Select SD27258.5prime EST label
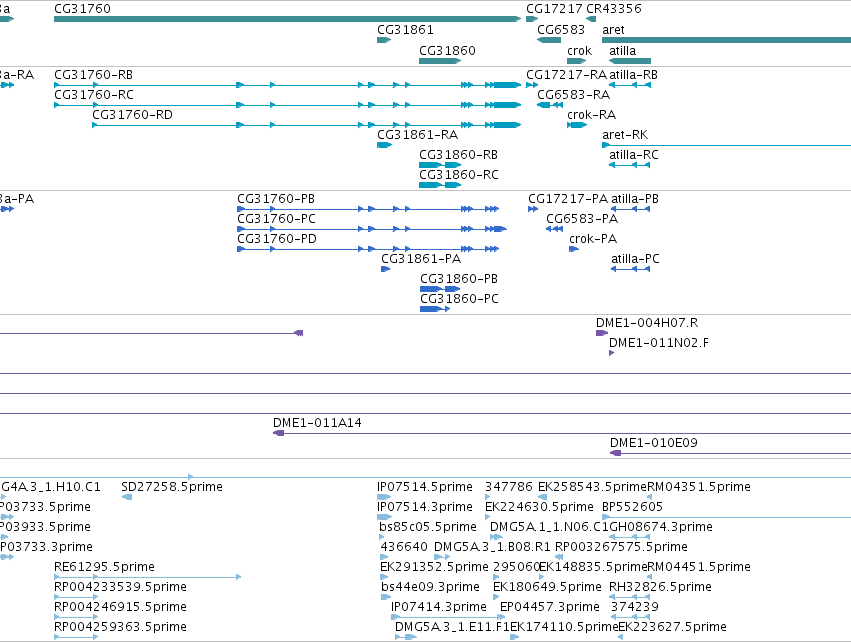The image size is (851, 642). (172, 487)
